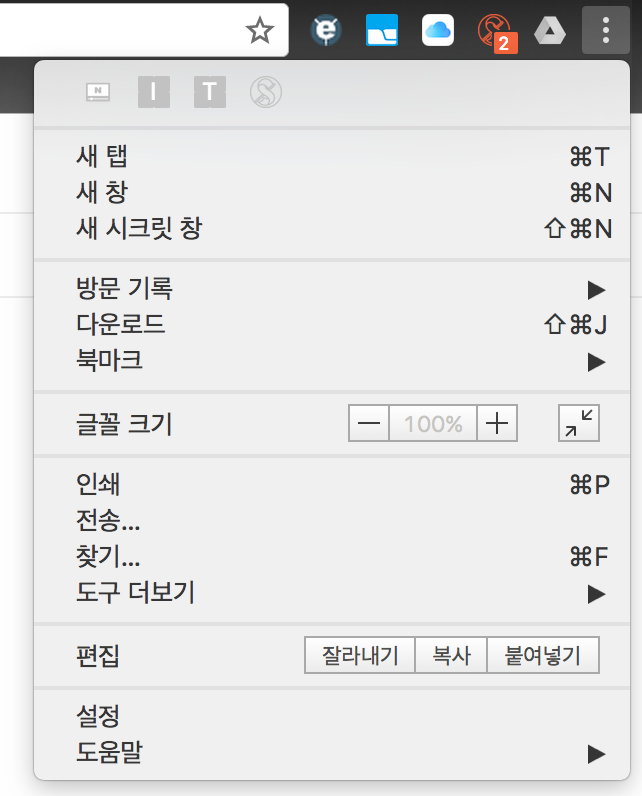This screenshot has height=796, width=642.
Task: Select Find (찾기...)
Action: [x=332, y=556]
